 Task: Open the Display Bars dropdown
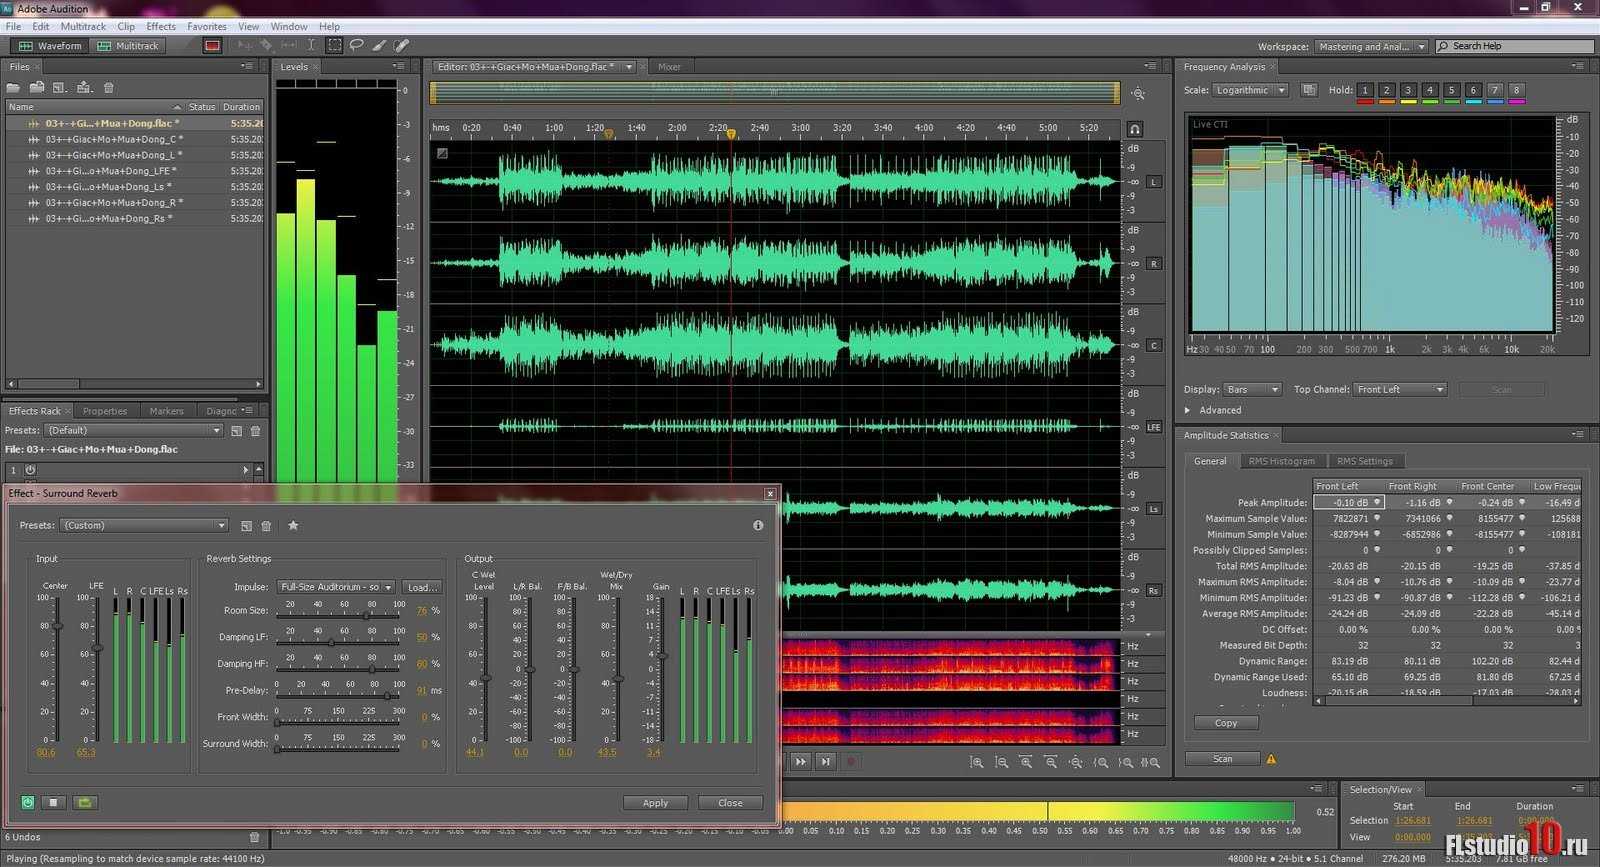(x=1252, y=389)
